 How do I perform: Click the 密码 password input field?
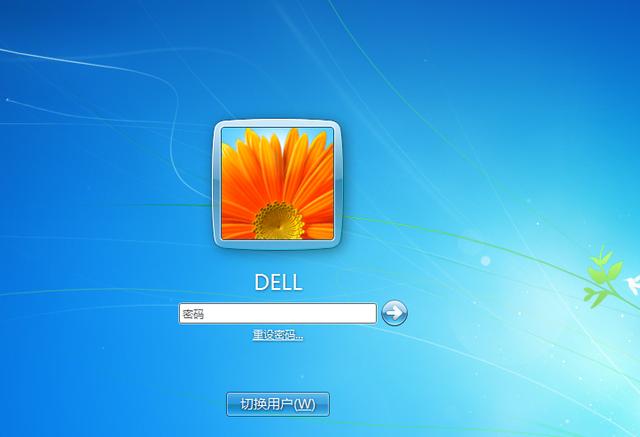278,314
